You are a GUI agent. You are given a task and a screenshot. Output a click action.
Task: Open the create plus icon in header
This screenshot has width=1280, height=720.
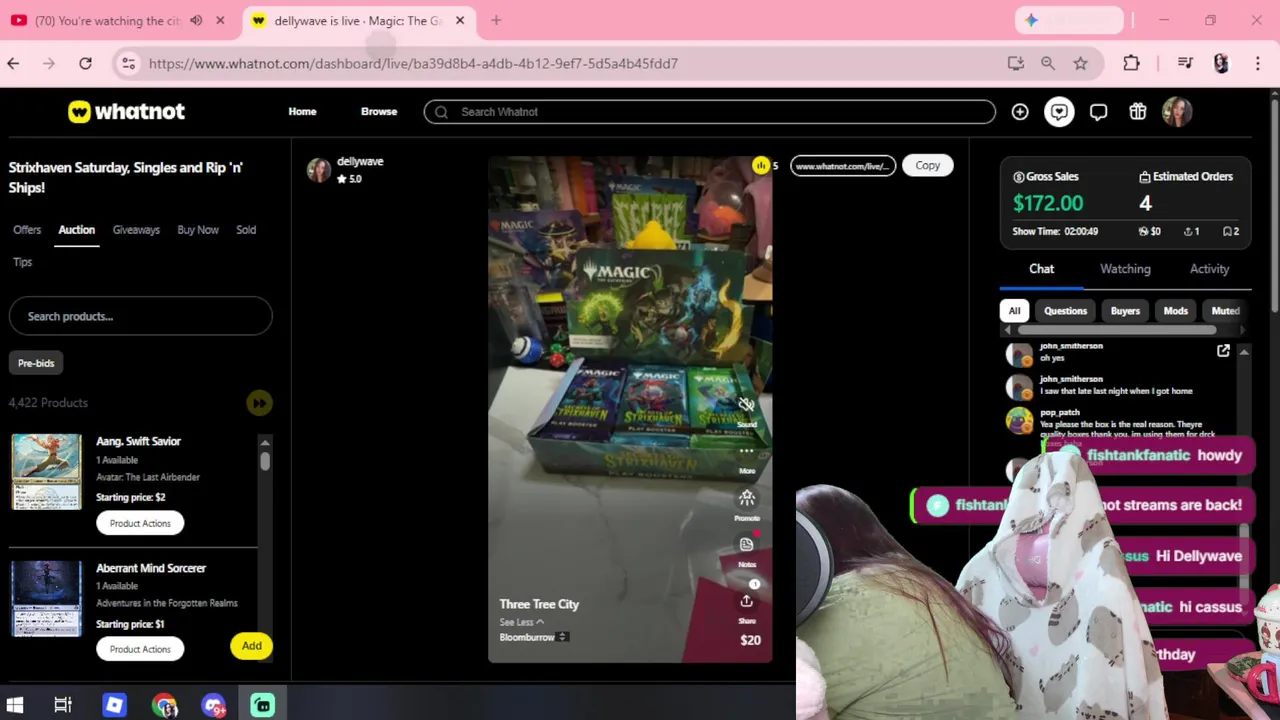pos(1020,112)
